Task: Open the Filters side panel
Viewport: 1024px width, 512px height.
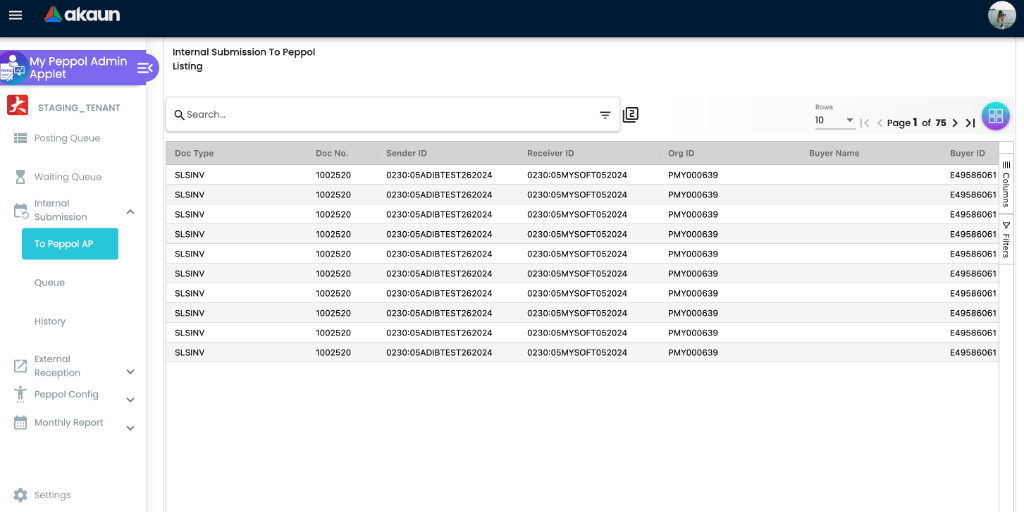Action: [1006, 239]
